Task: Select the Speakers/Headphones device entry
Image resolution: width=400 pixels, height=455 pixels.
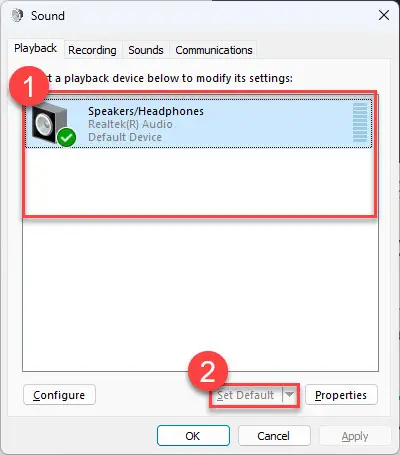Action: (199, 123)
